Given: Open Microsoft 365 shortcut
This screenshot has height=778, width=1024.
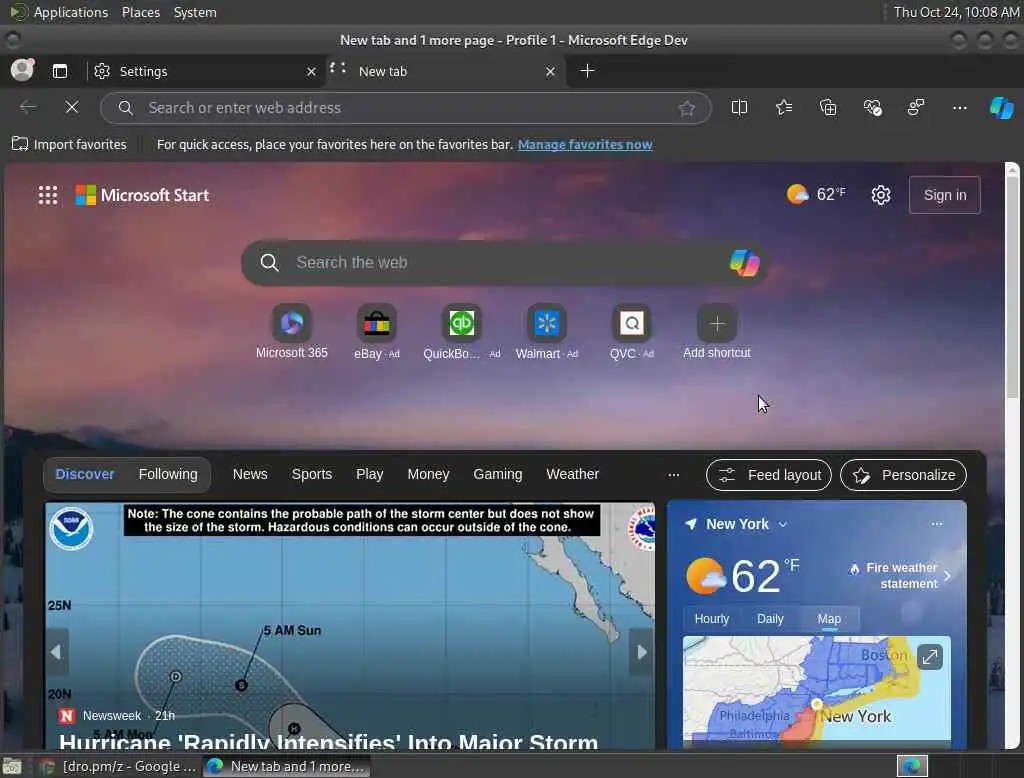Looking at the screenshot, I should 291,331.
